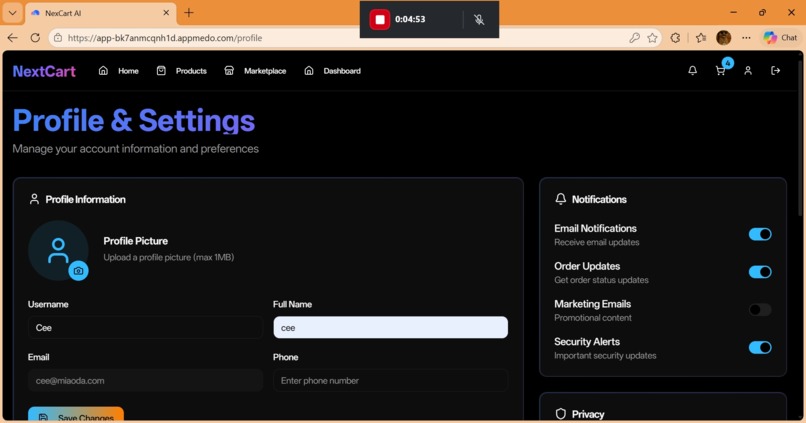This screenshot has width=806, height=423.
Task: Enable Marketing Emails toggle
Action: pyautogui.click(x=760, y=310)
